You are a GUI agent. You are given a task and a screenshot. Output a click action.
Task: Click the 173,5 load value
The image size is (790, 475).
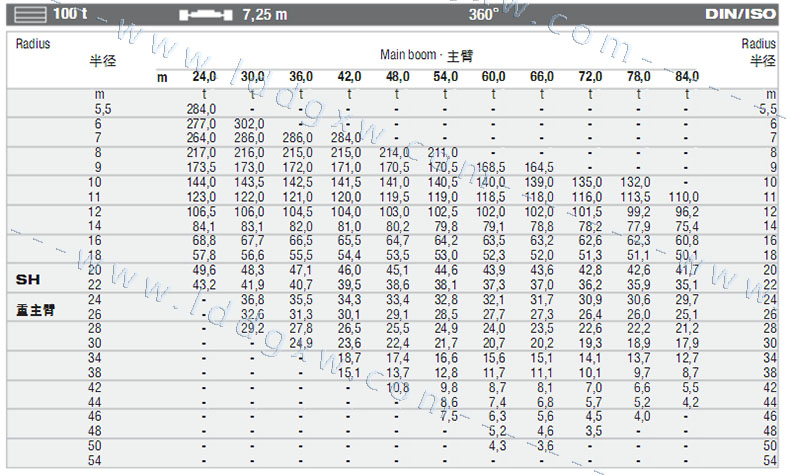[x=201, y=167]
